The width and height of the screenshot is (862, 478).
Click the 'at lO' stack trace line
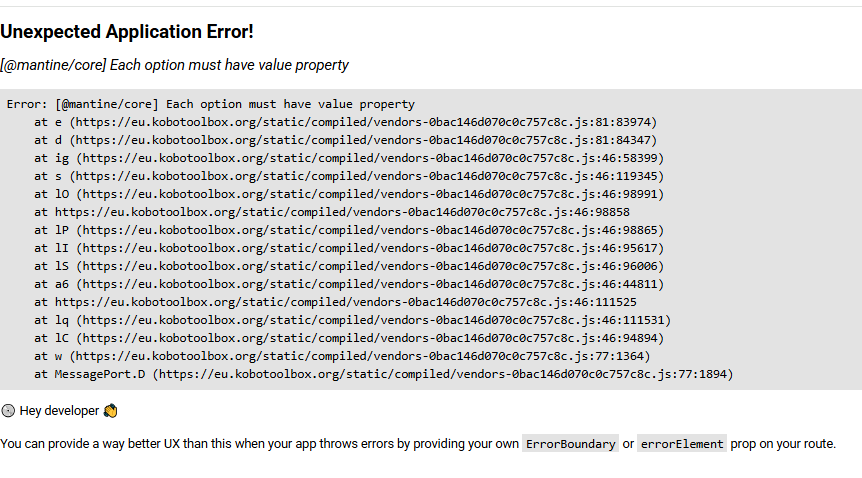(349, 194)
